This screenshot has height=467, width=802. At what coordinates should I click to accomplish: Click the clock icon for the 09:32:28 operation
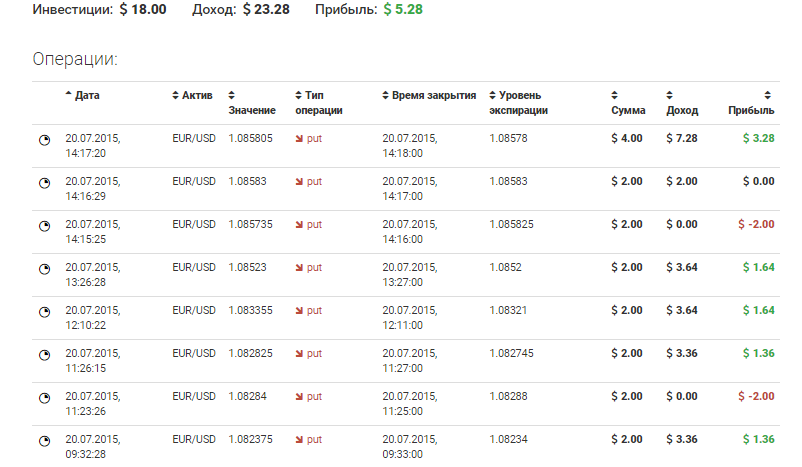pos(44,441)
